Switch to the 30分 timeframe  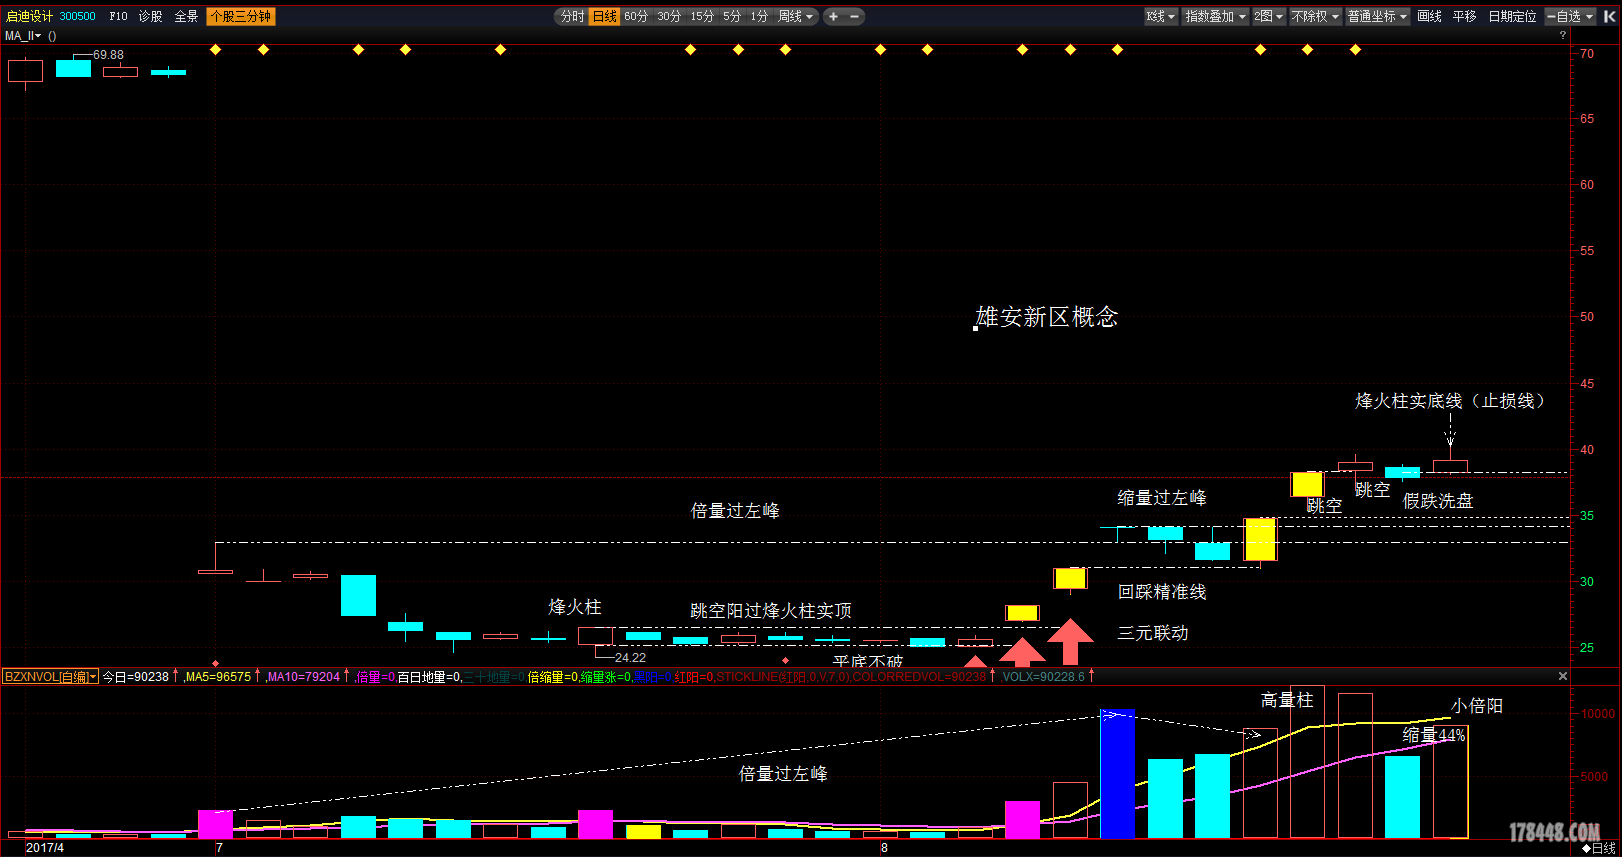coord(669,16)
